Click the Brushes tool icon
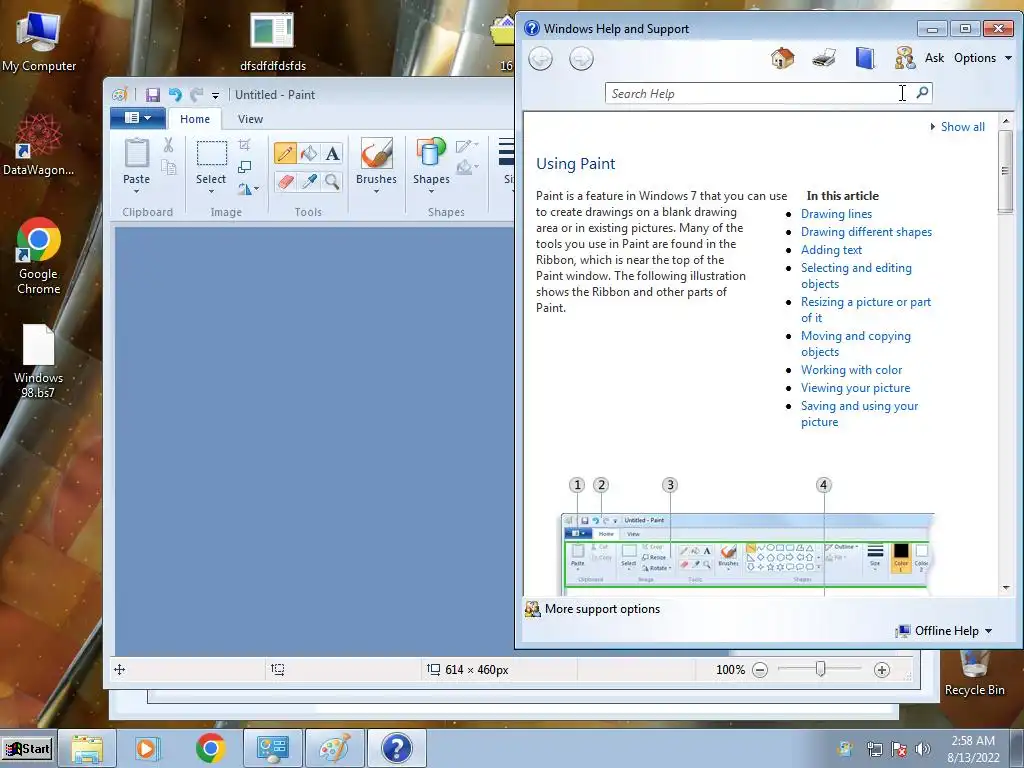 pyautogui.click(x=376, y=153)
